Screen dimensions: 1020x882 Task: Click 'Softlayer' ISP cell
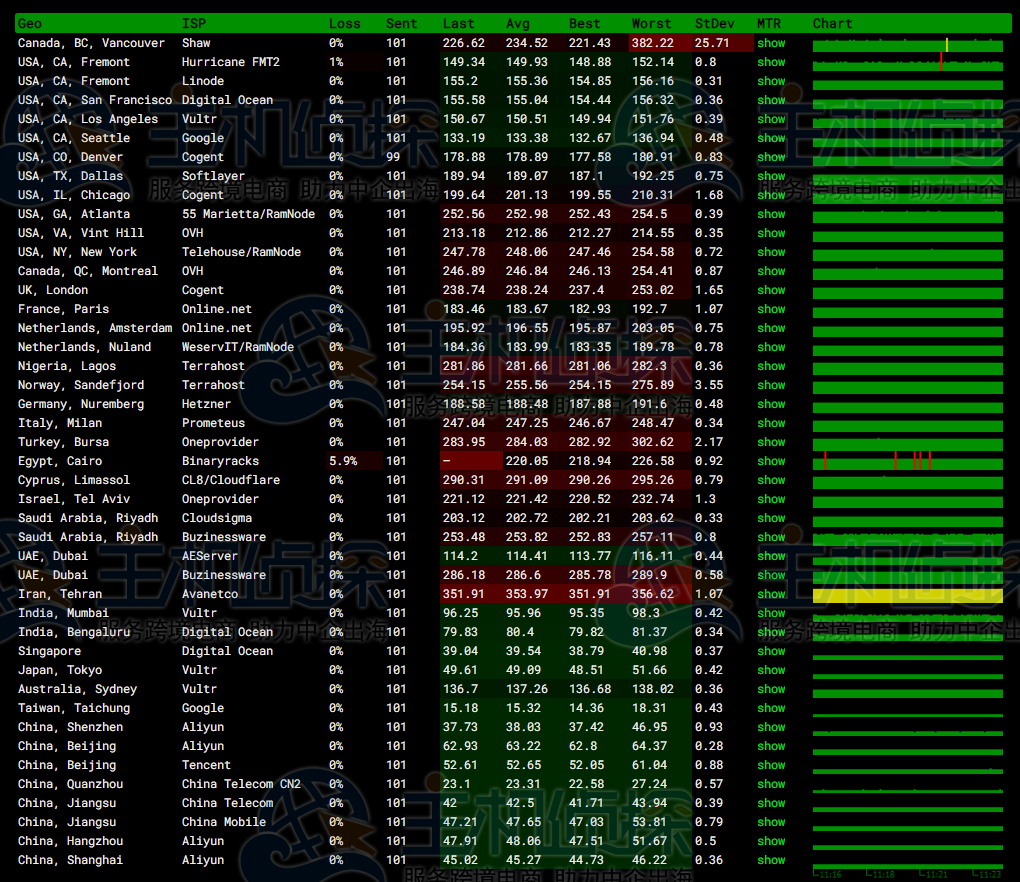point(213,176)
